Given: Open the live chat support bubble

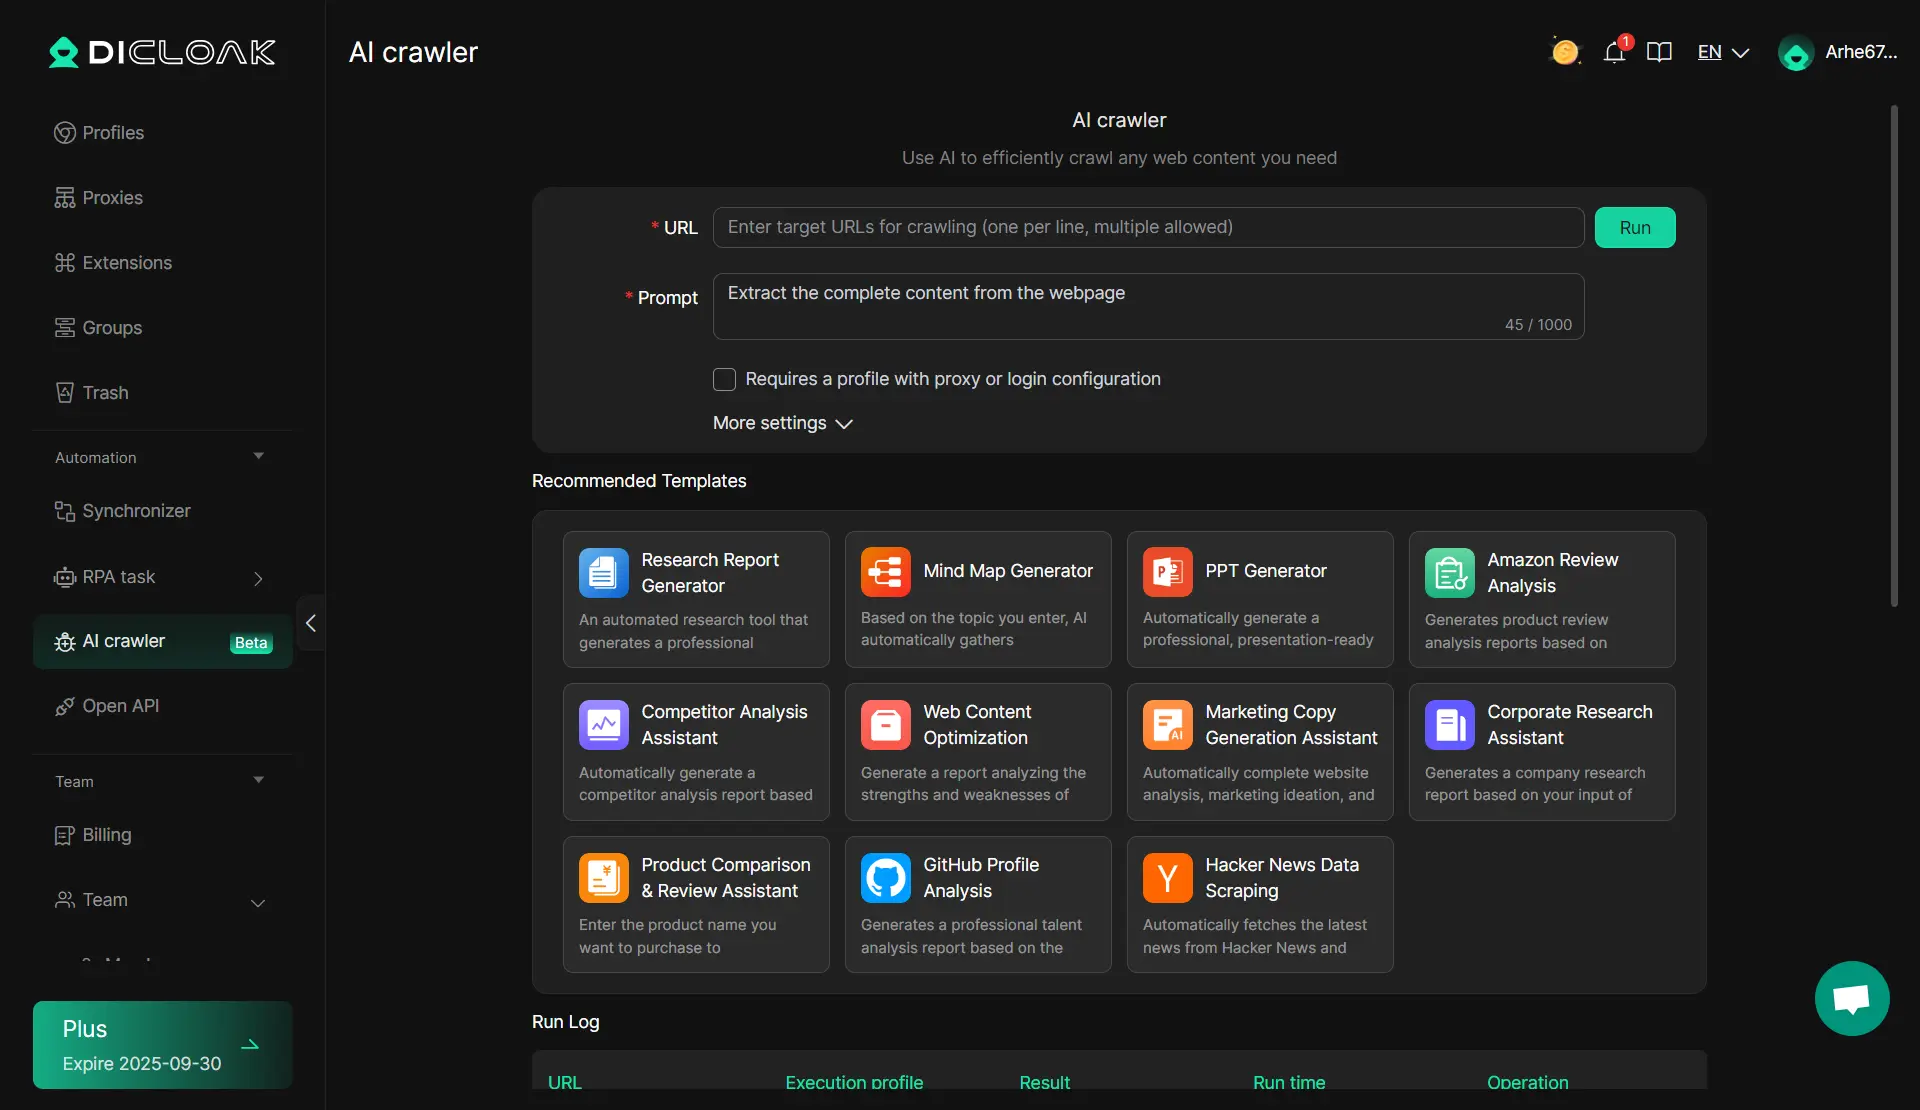Looking at the screenshot, I should 1851,998.
